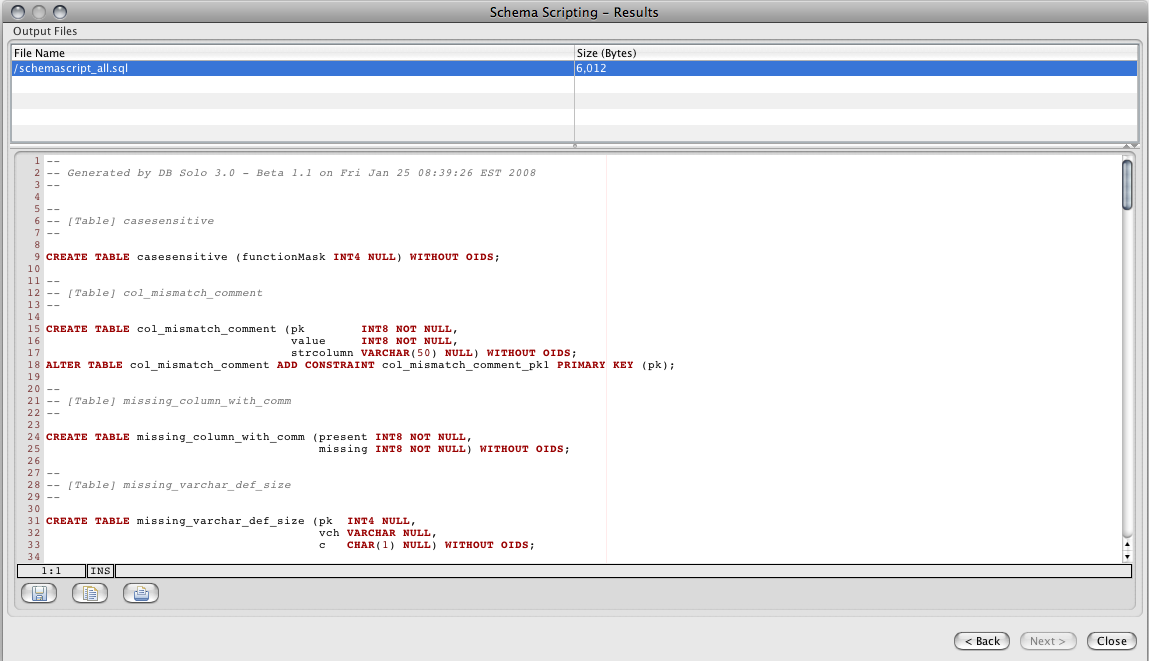This screenshot has width=1149, height=661.
Task: Click the Next > button
Action: click(1048, 641)
